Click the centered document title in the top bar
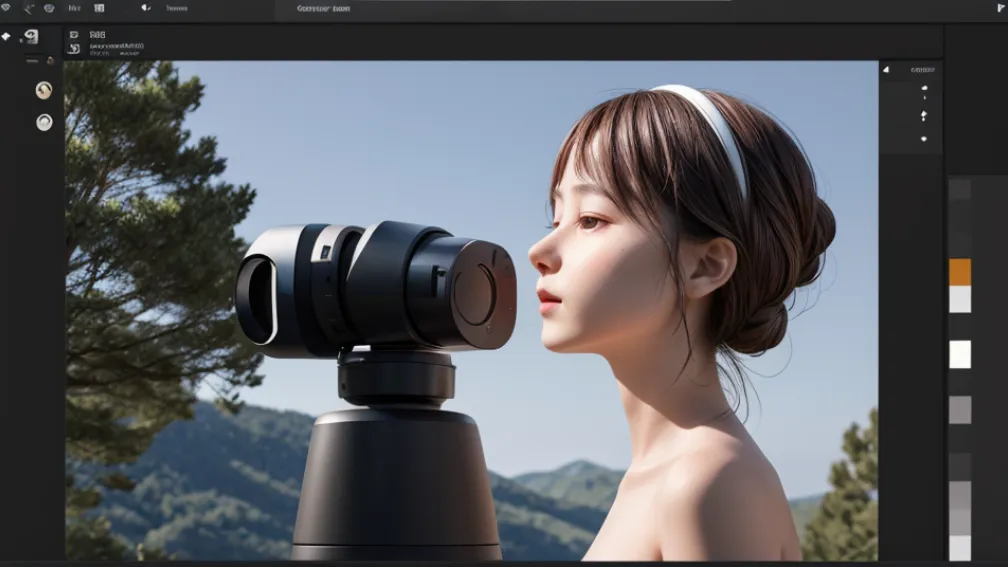Viewport: 1008px width, 567px height. [x=323, y=9]
